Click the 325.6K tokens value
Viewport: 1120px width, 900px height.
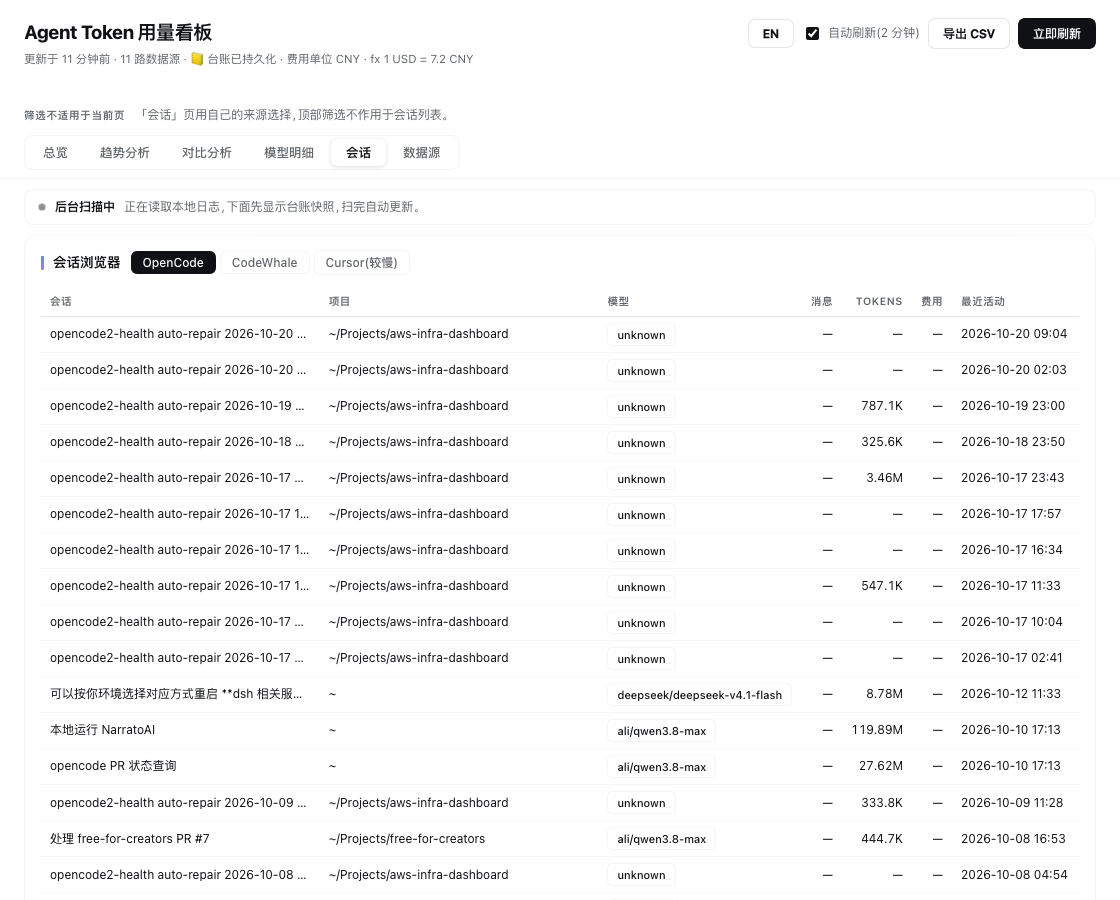point(882,441)
